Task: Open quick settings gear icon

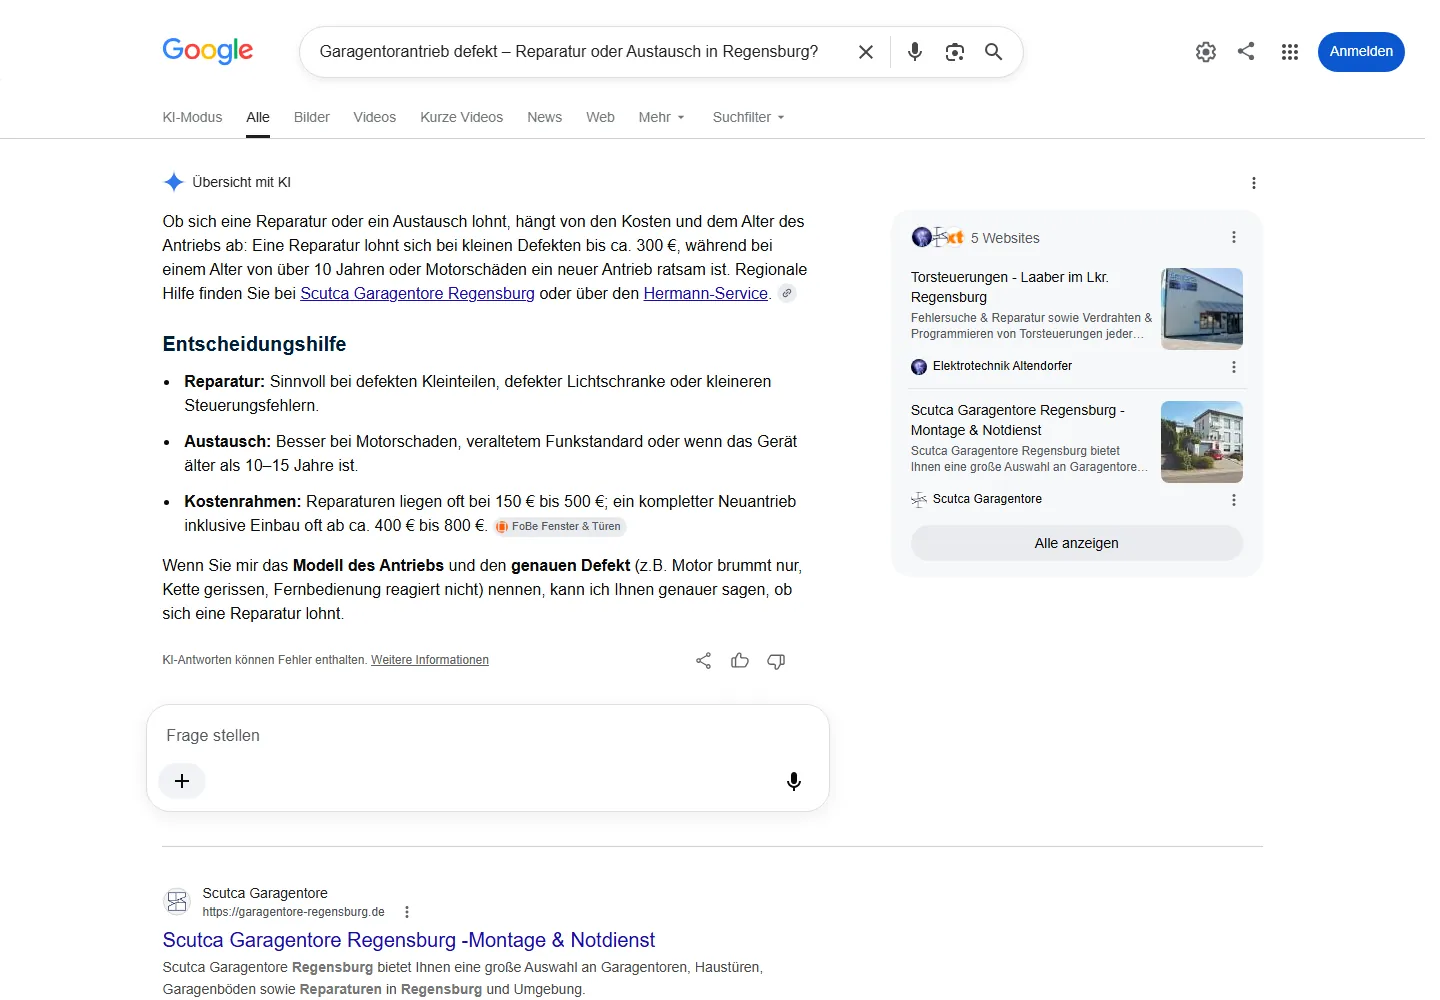Action: click(x=1206, y=52)
